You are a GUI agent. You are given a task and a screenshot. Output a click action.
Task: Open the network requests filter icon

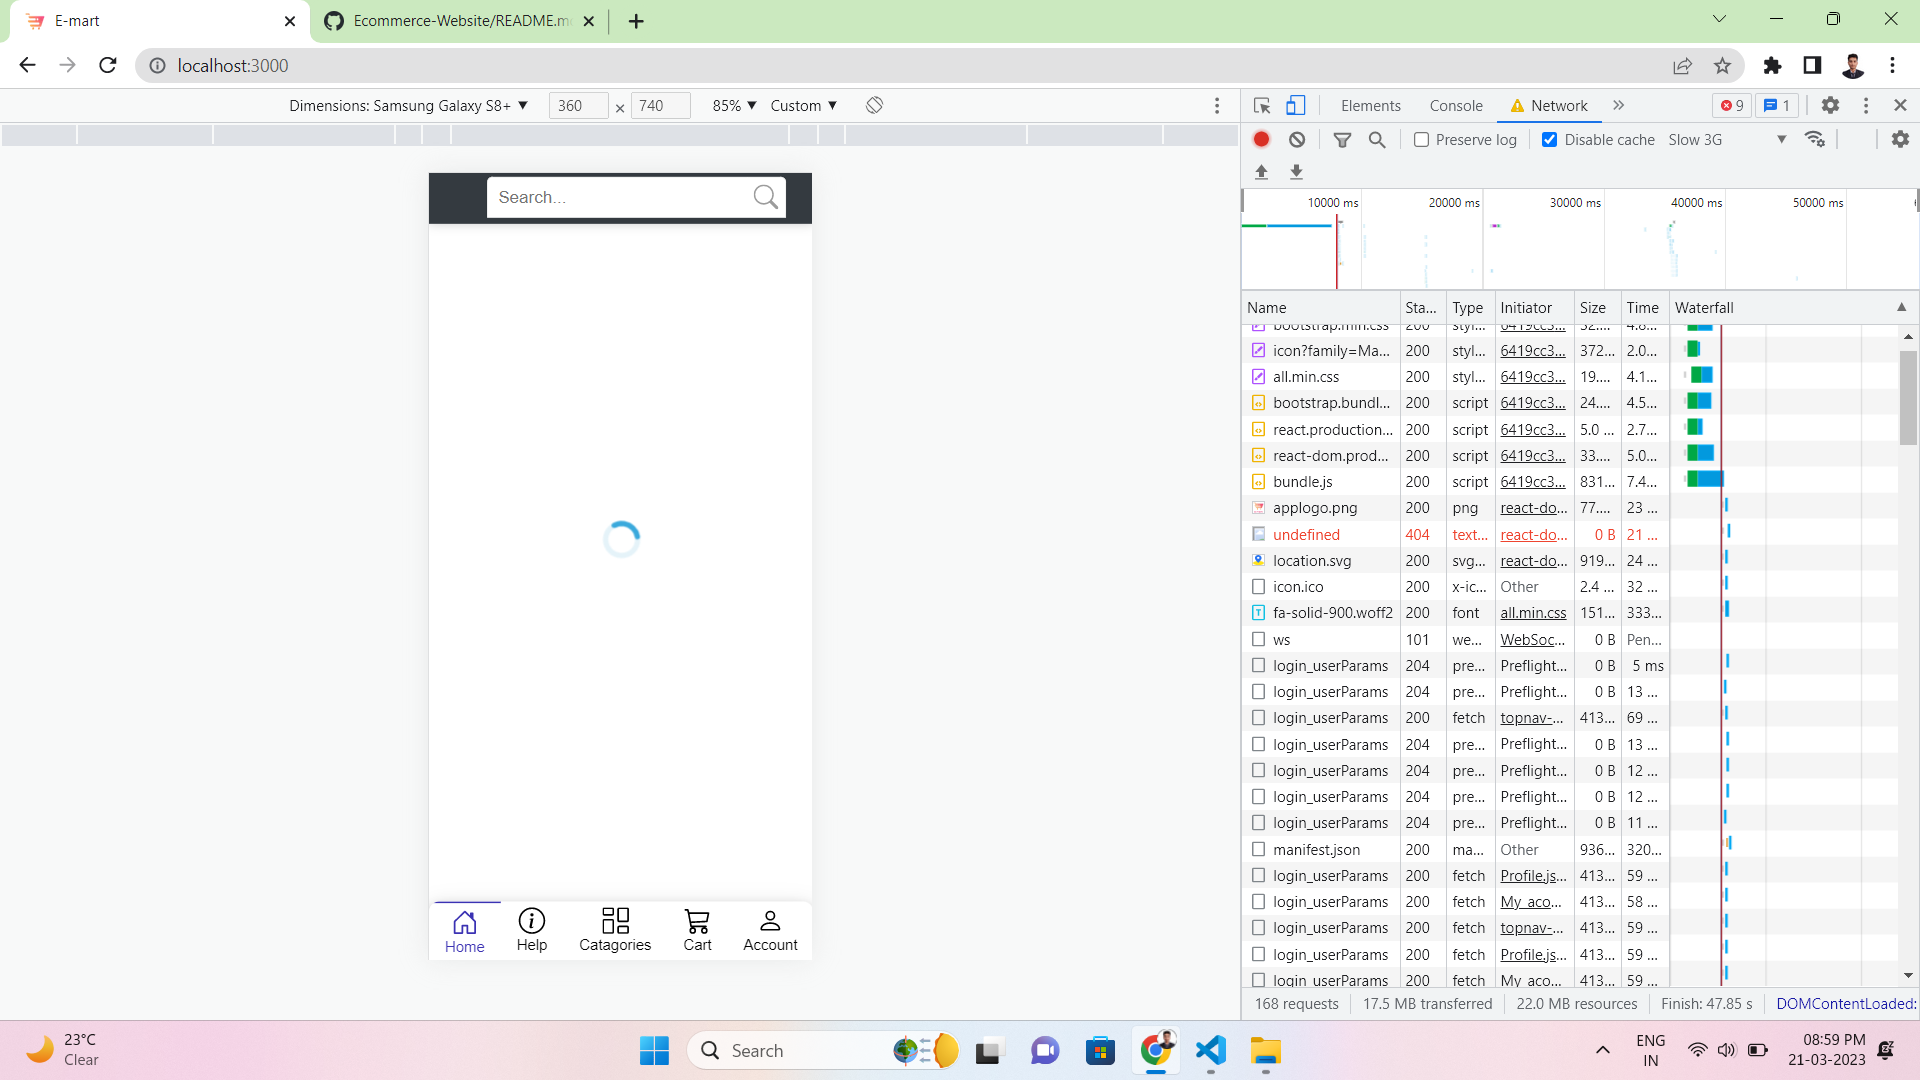click(x=1342, y=140)
